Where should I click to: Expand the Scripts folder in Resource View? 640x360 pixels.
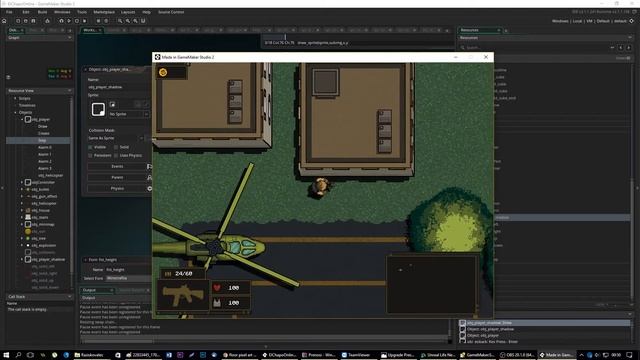click(16, 98)
